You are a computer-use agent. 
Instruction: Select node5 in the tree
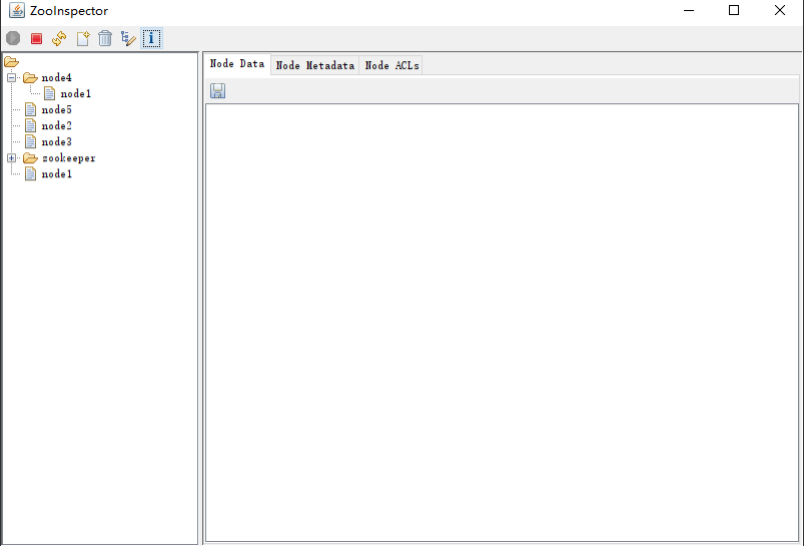coord(56,110)
